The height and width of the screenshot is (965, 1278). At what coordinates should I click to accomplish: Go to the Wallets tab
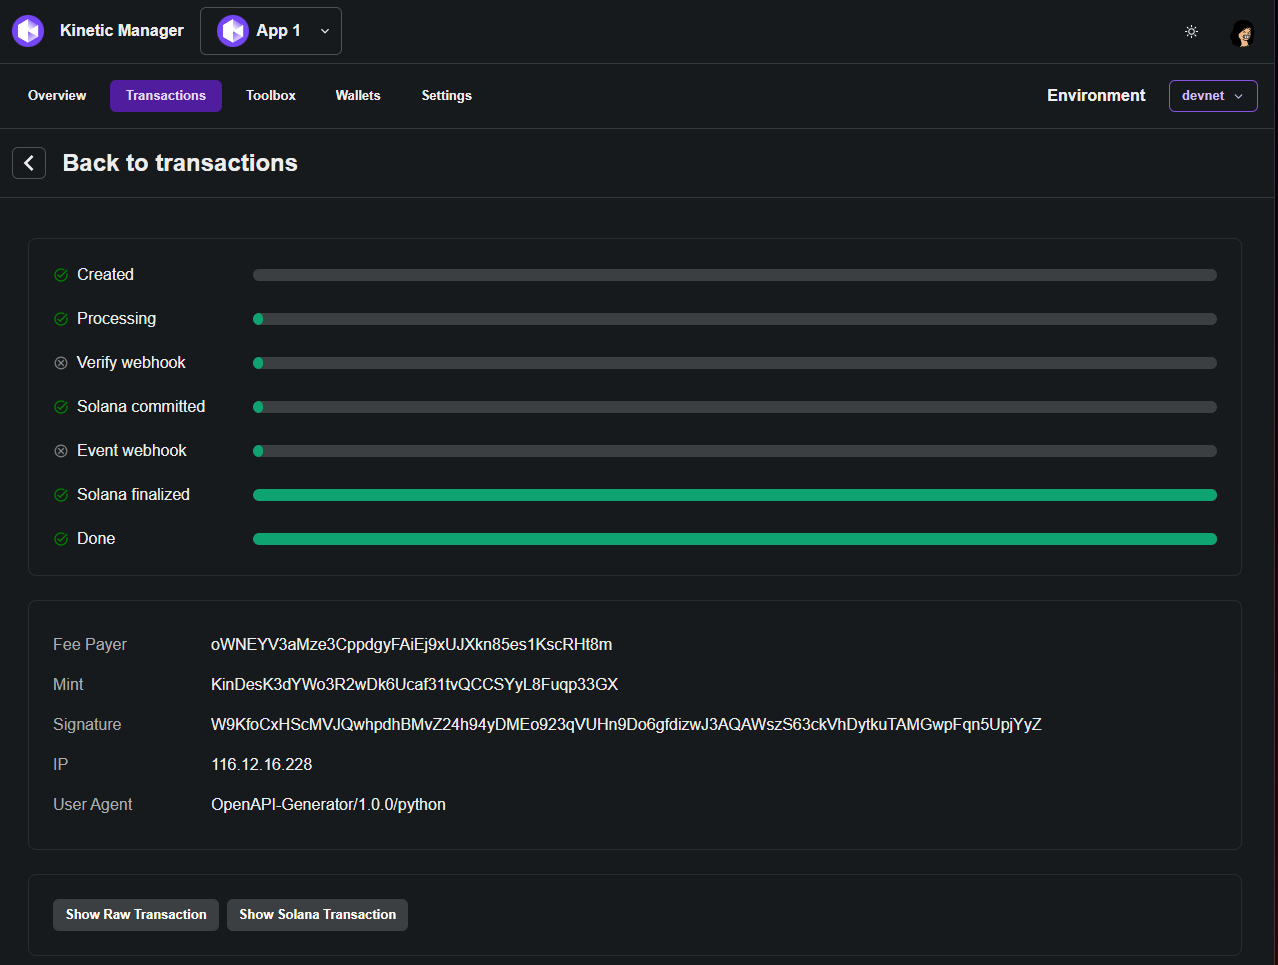pos(358,96)
